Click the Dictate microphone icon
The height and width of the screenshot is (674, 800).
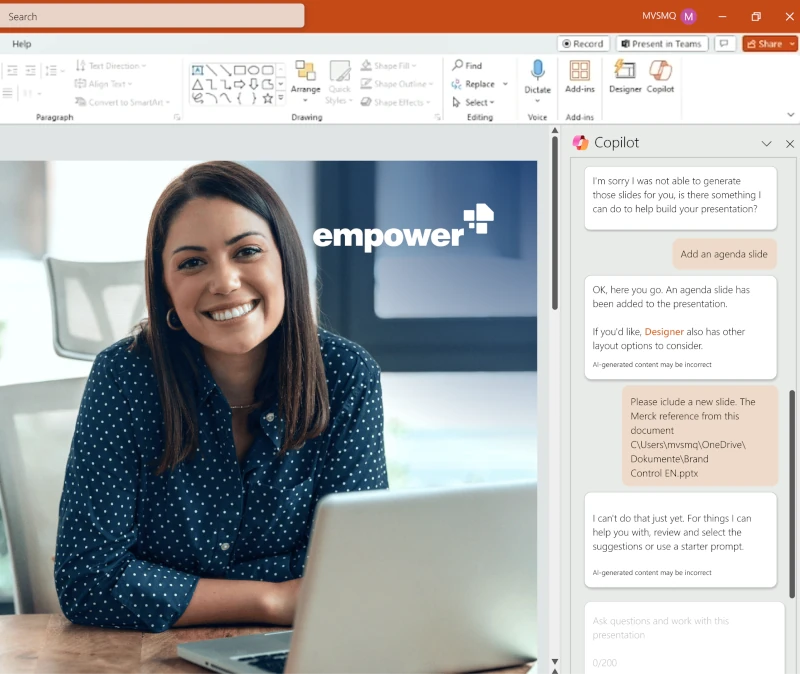[537, 70]
